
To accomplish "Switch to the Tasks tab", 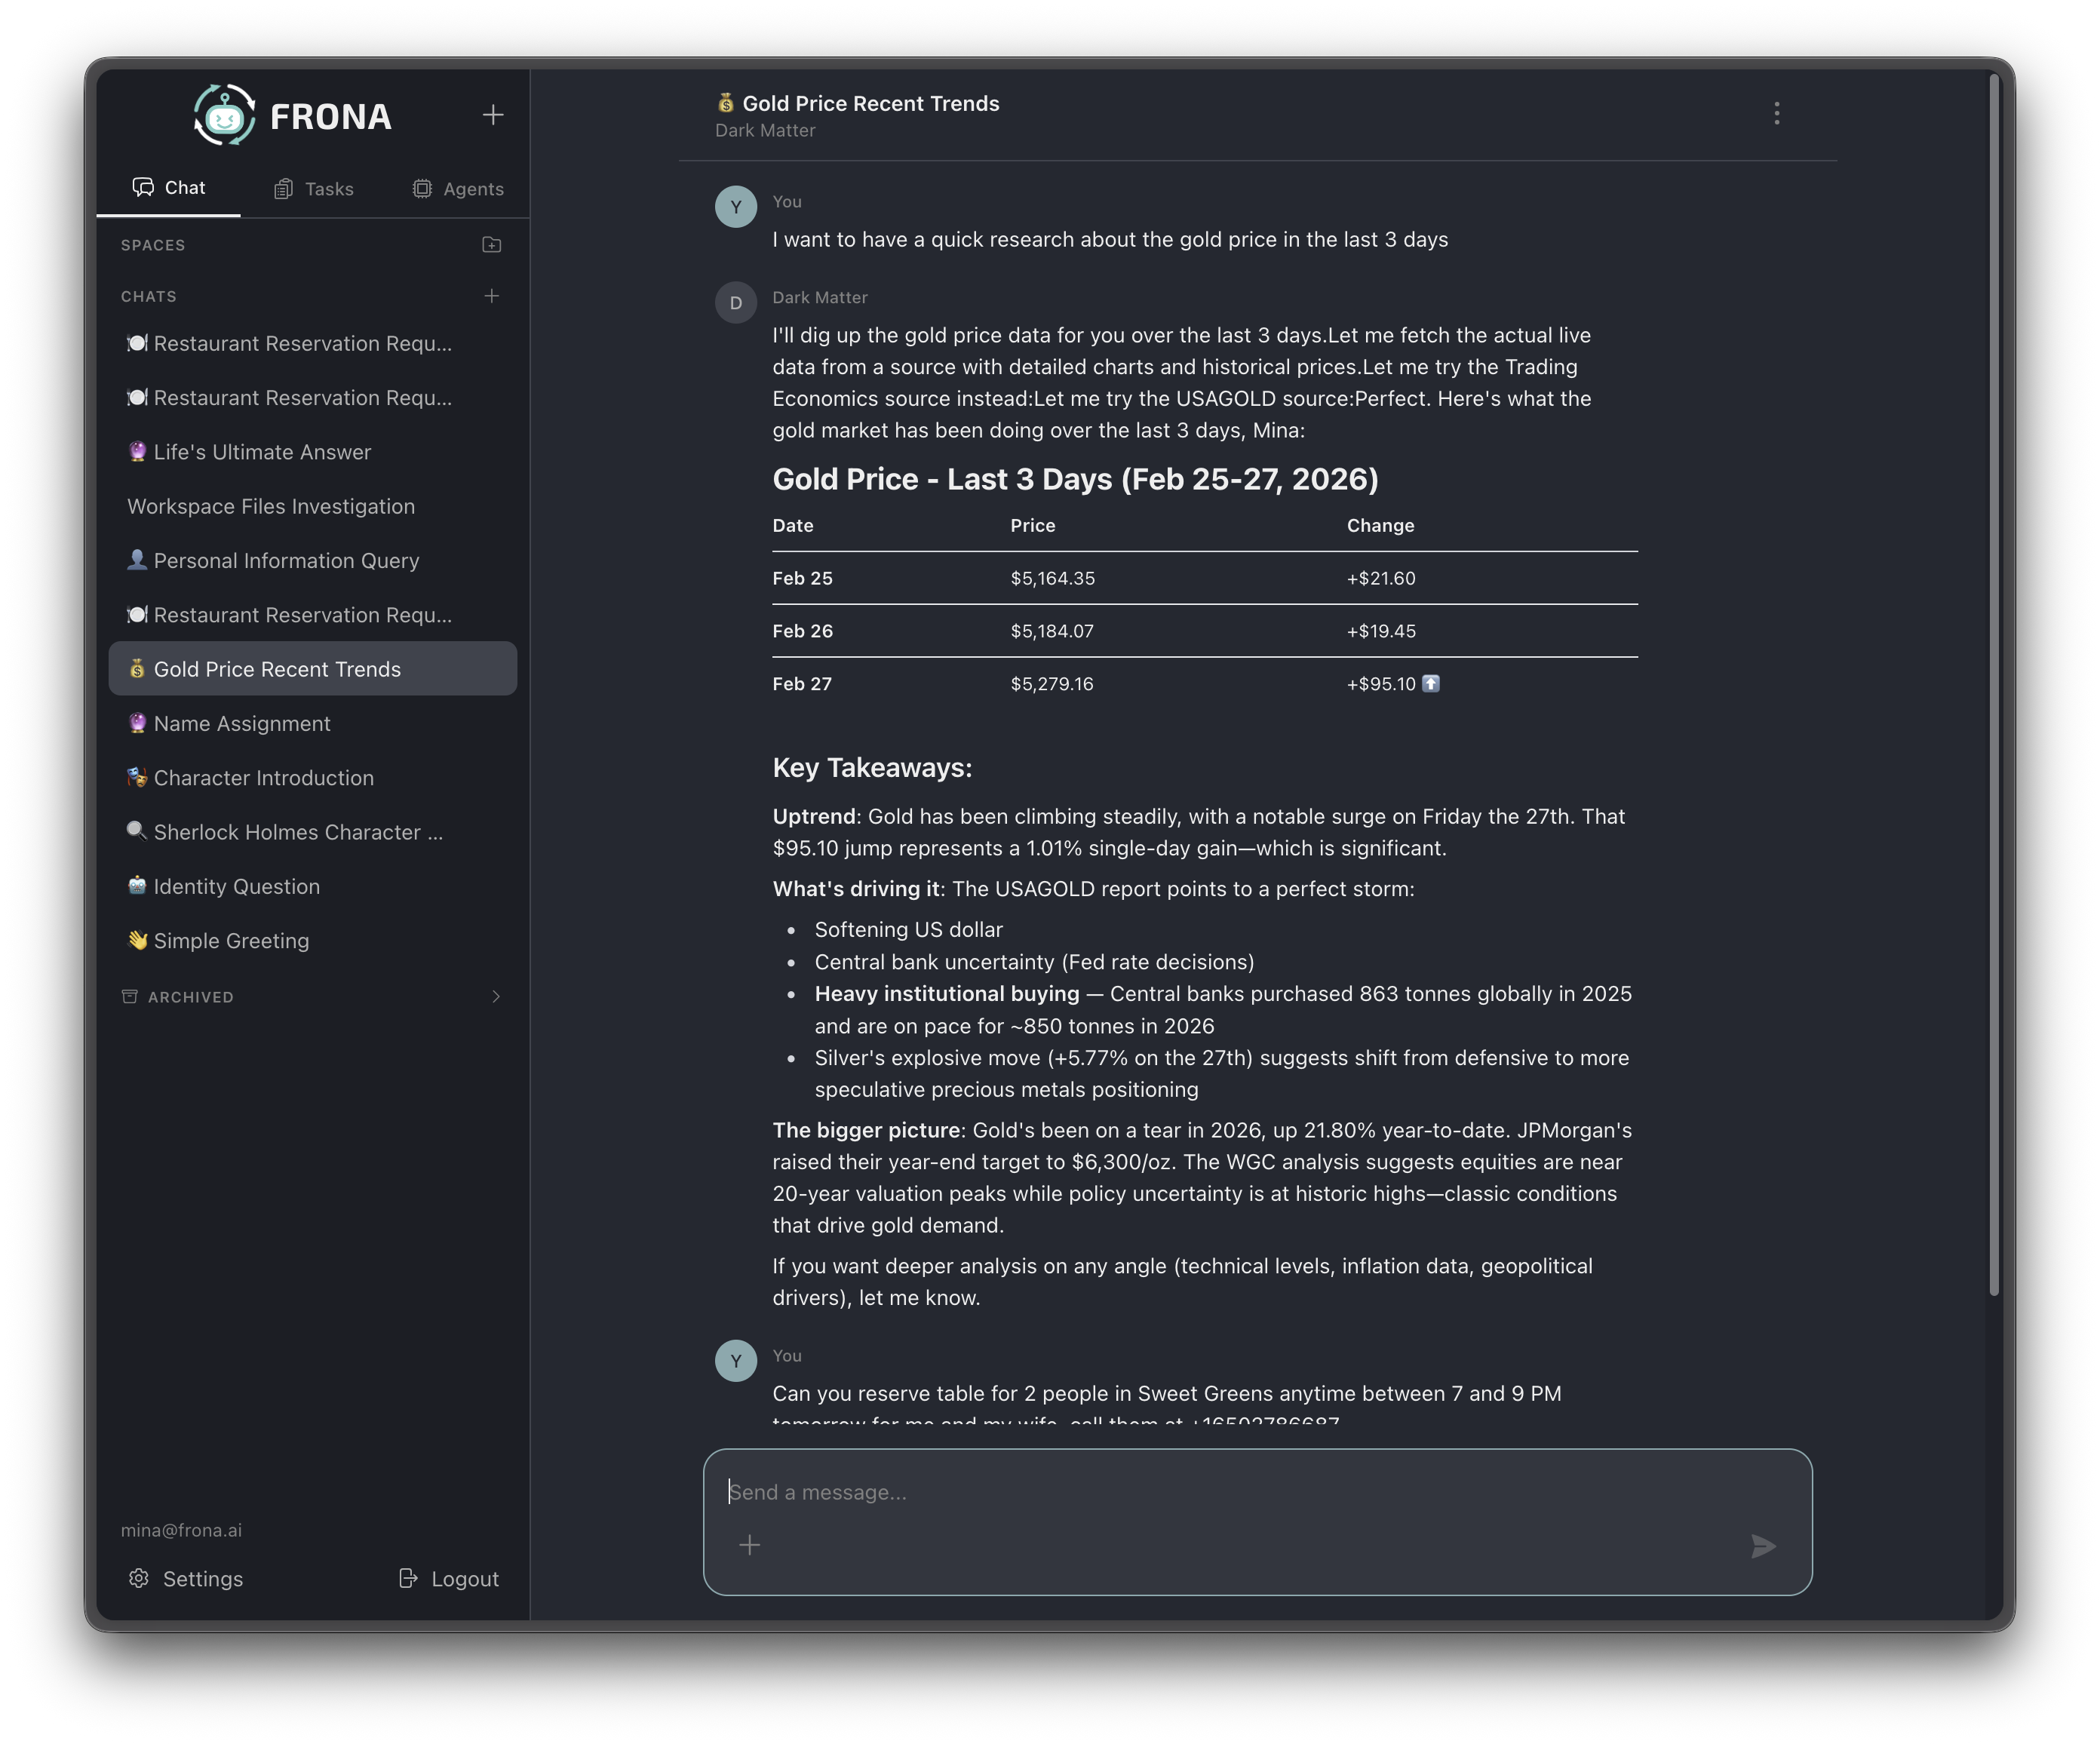I will (x=314, y=188).
